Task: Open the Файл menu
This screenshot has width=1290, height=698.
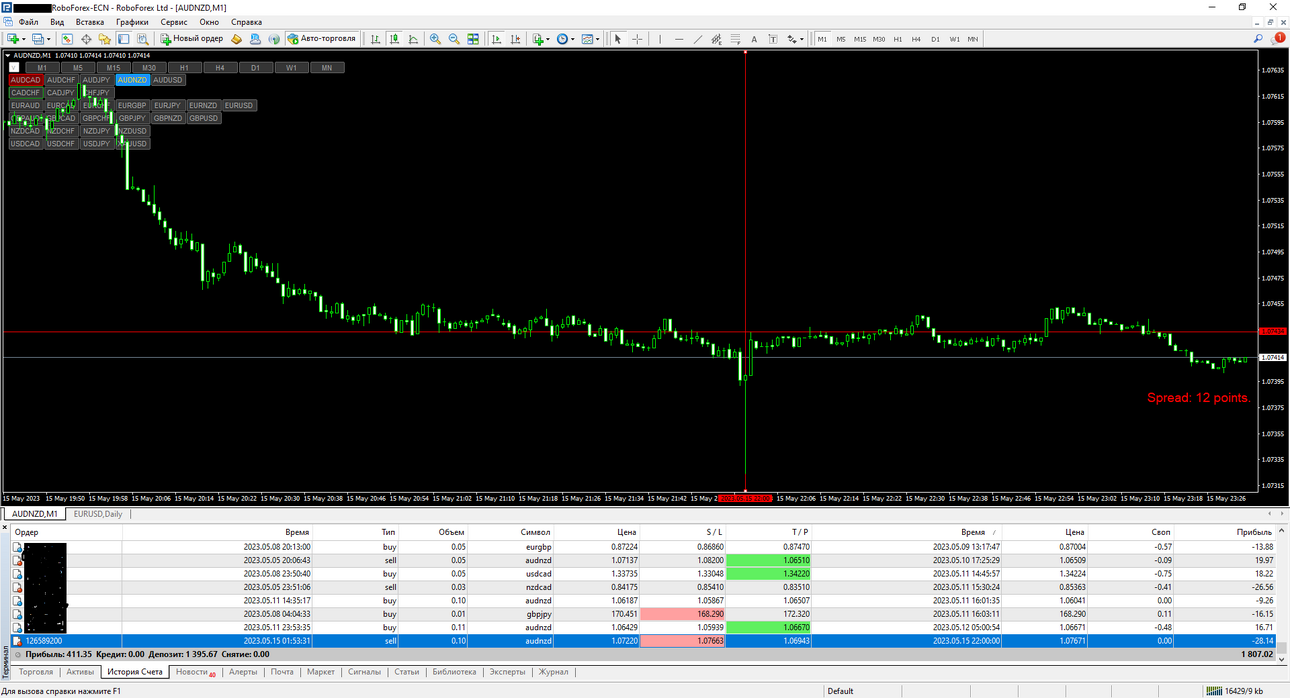Action: tap(28, 21)
